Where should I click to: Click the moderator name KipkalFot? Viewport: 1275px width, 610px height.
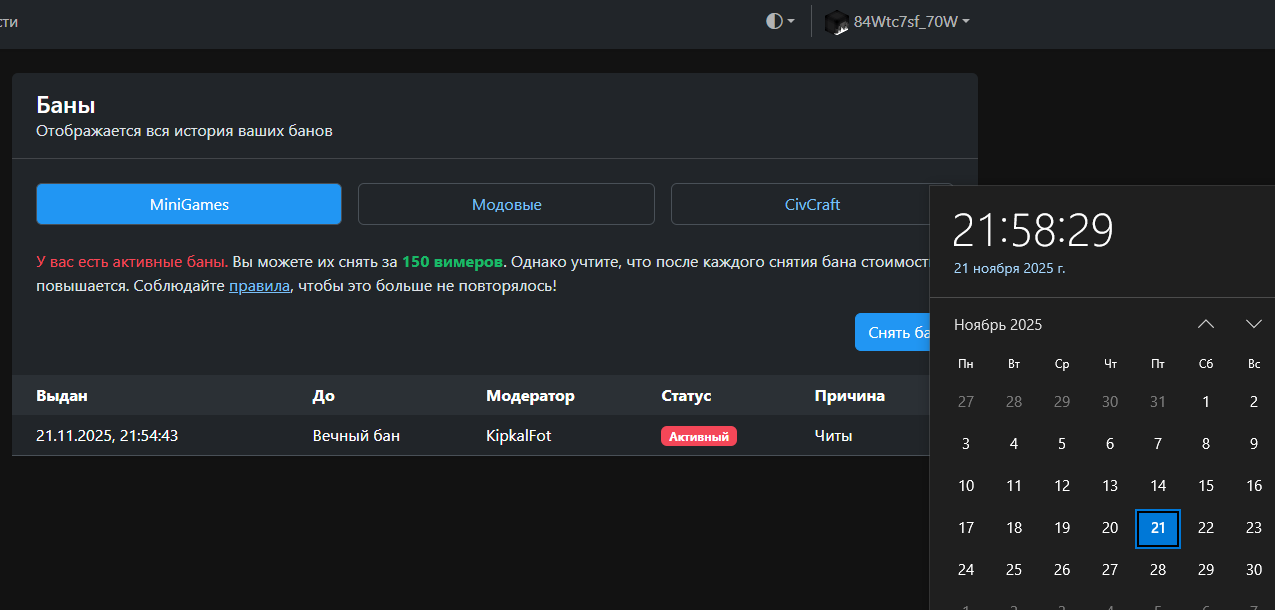pyautogui.click(x=519, y=436)
